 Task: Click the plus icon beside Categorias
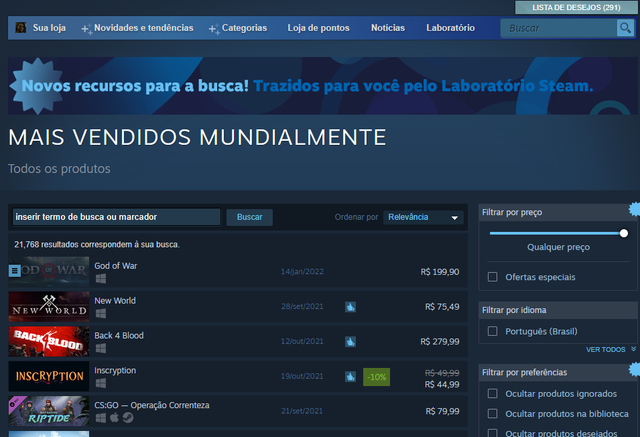[214, 29]
